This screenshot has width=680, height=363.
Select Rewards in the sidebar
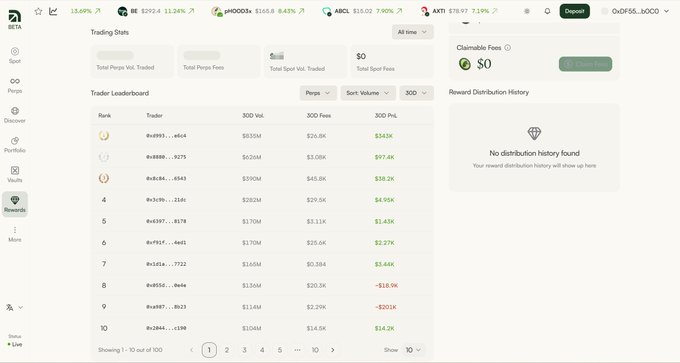click(15, 204)
